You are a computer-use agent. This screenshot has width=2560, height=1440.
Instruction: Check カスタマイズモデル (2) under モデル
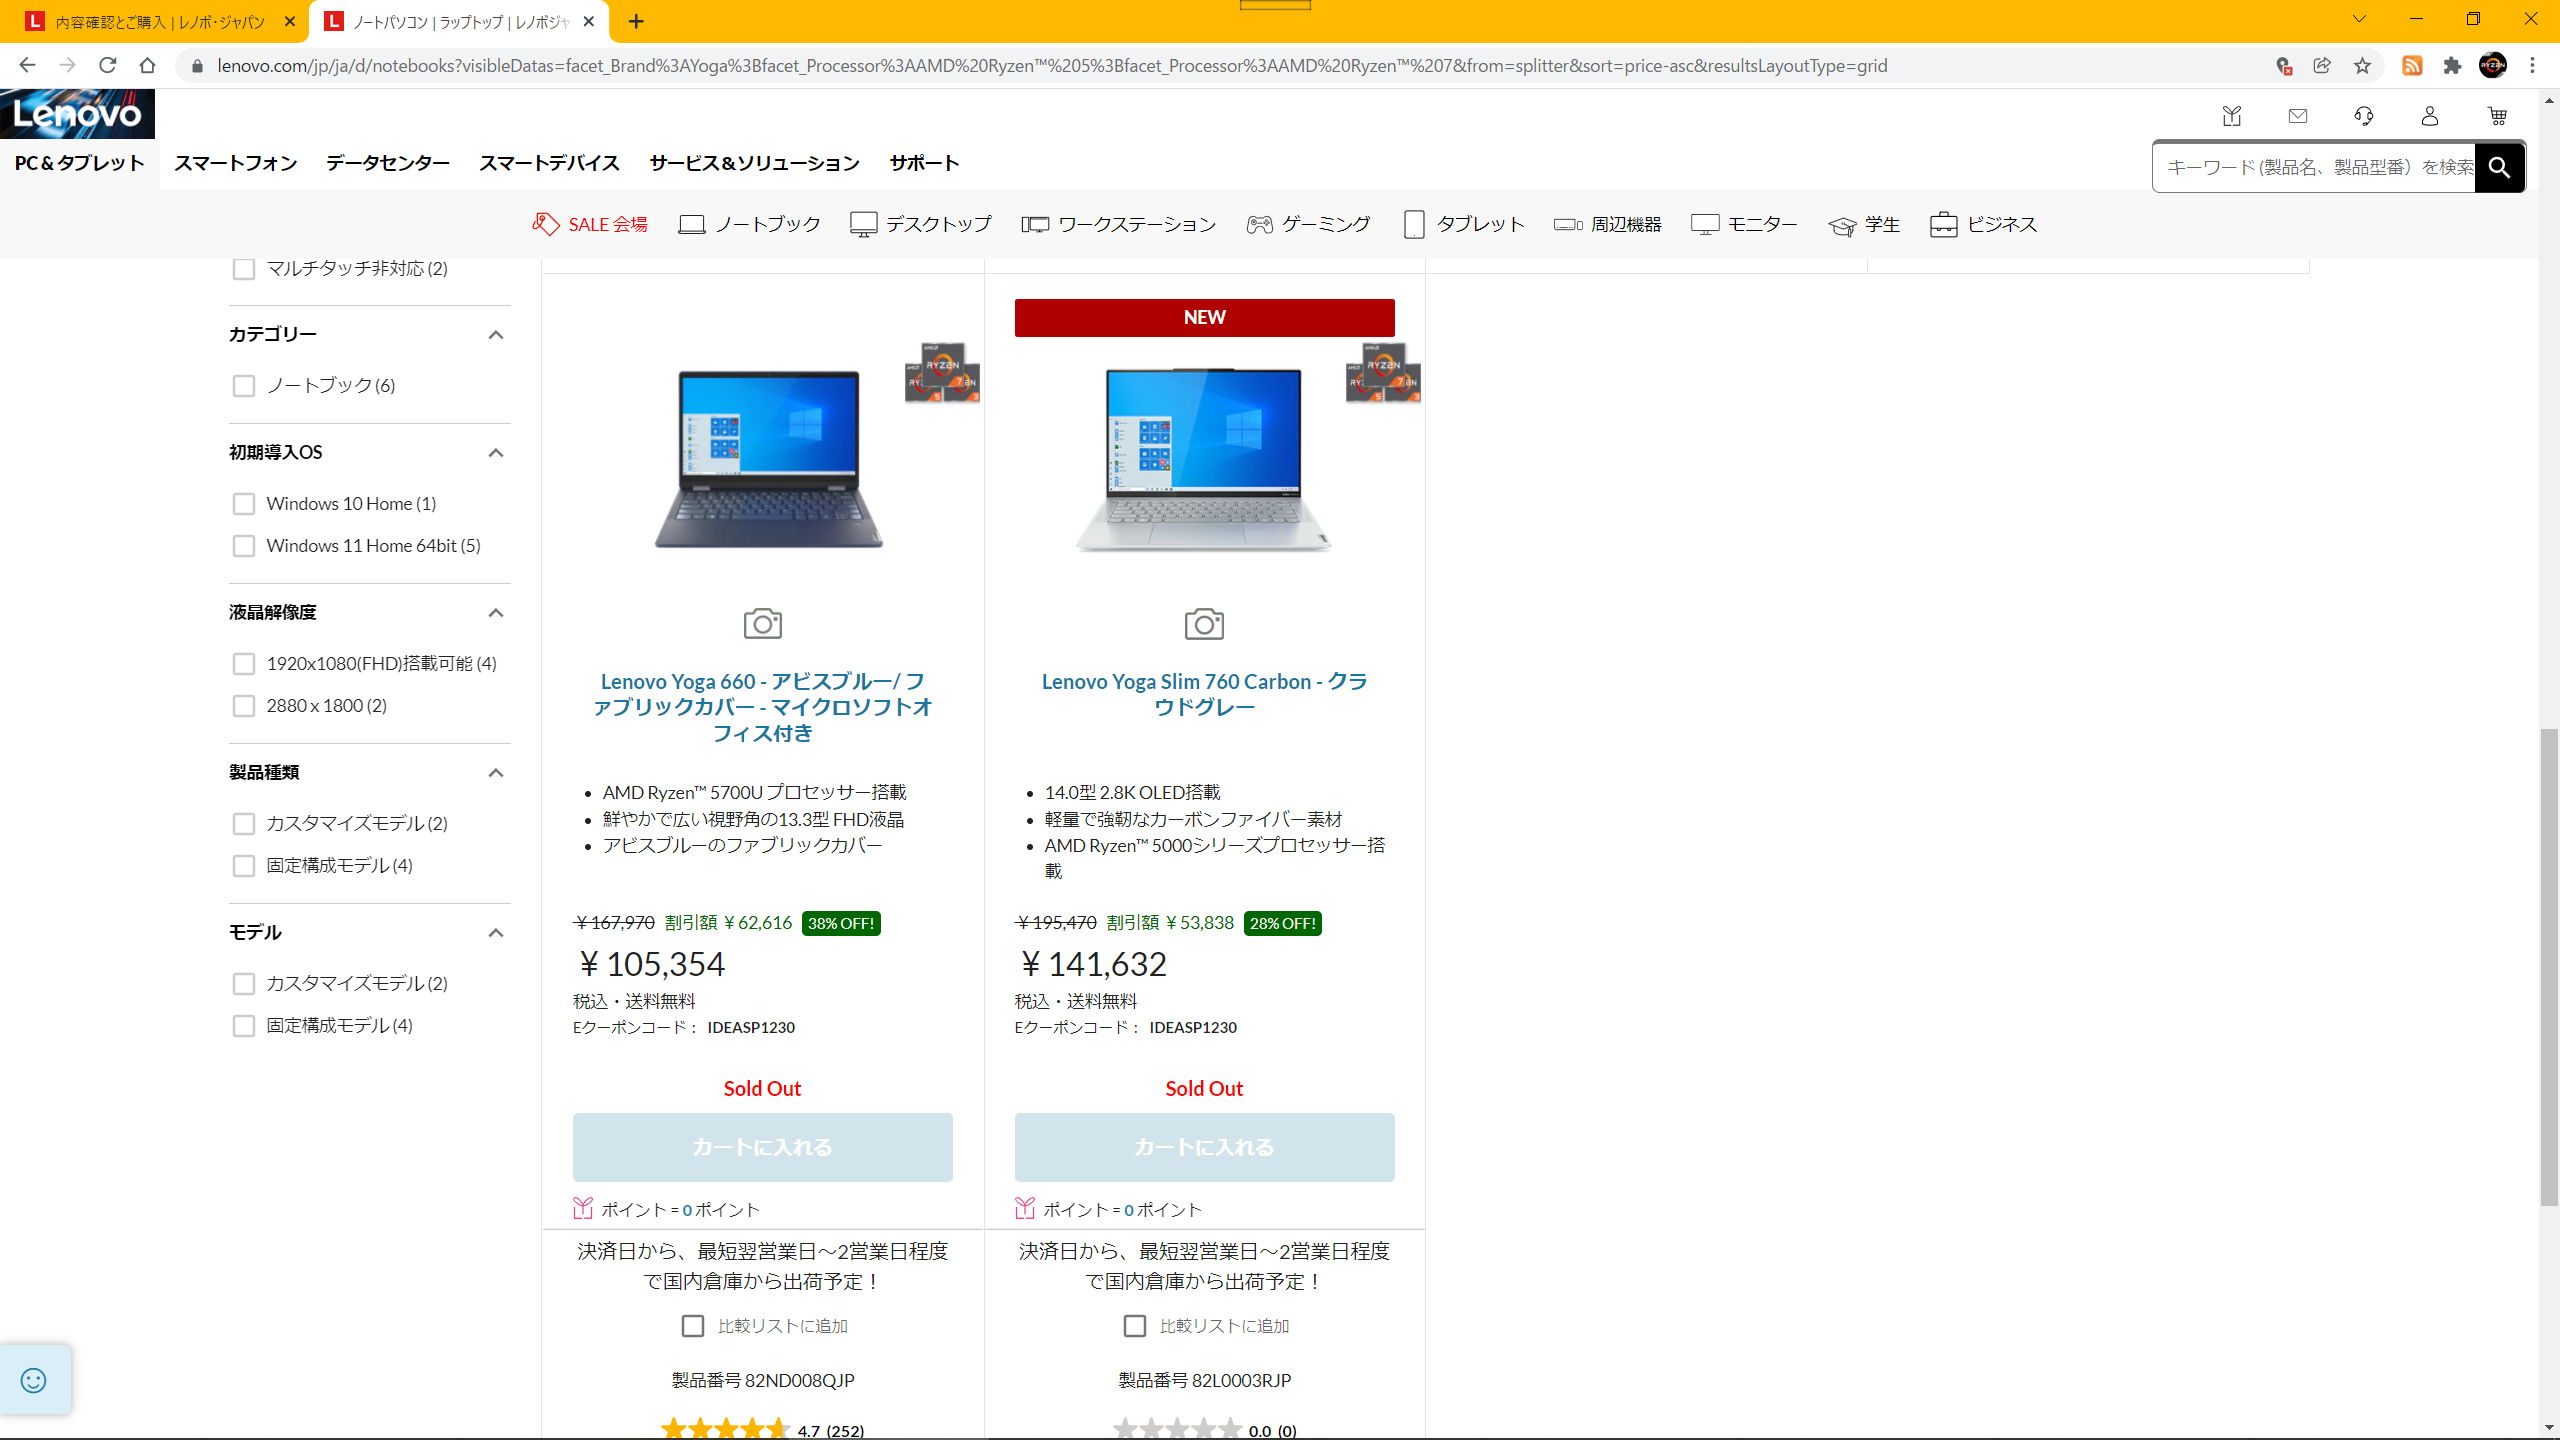tap(244, 984)
